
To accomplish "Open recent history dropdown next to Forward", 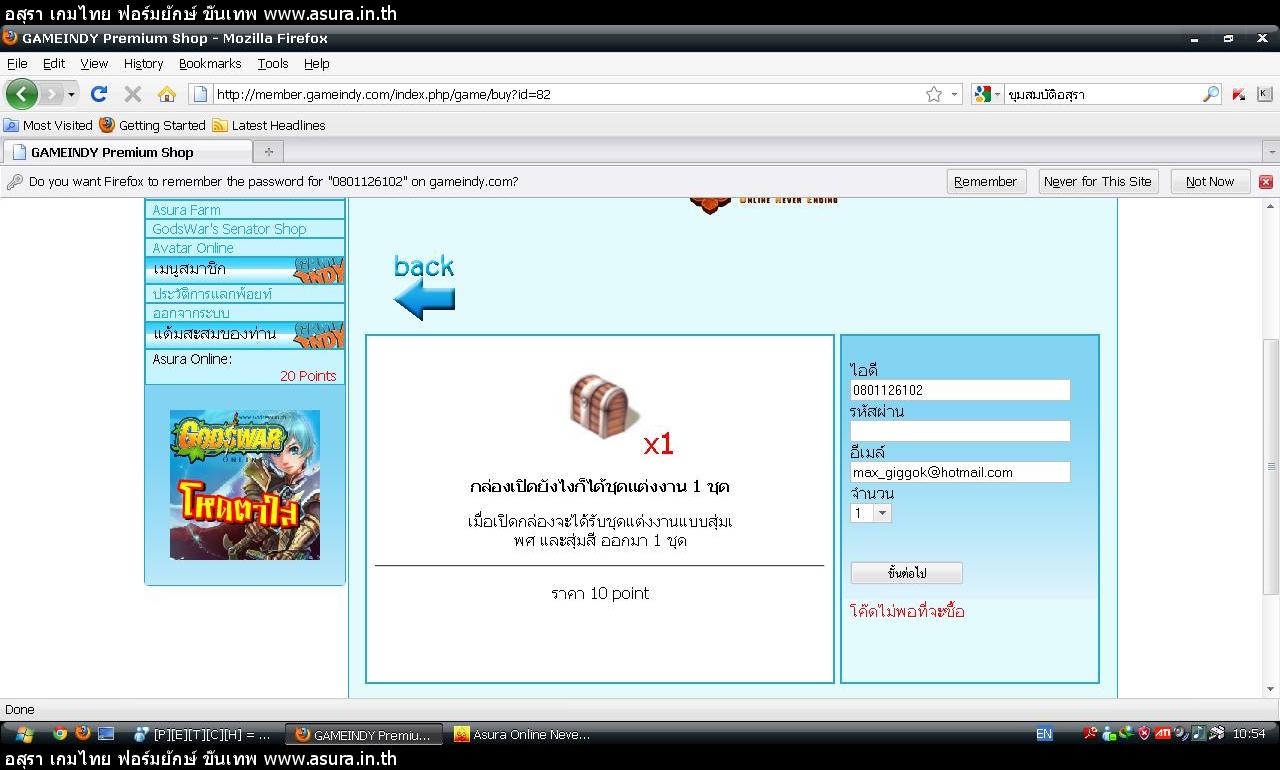I will tap(71, 94).
